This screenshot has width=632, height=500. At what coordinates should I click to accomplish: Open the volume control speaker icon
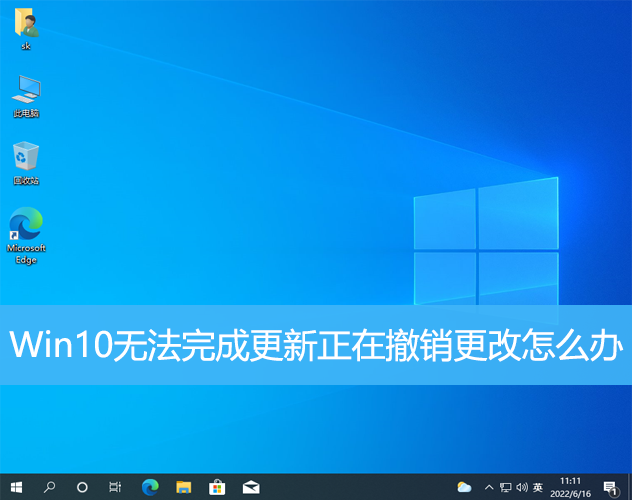click(521, 487)
